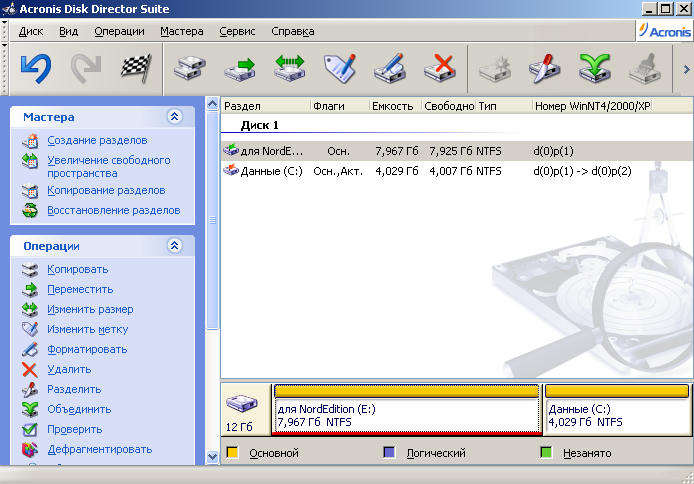694x484 pixels.
Task: Open the Восстановление разделов wizard link
Action: pos(114,211)
